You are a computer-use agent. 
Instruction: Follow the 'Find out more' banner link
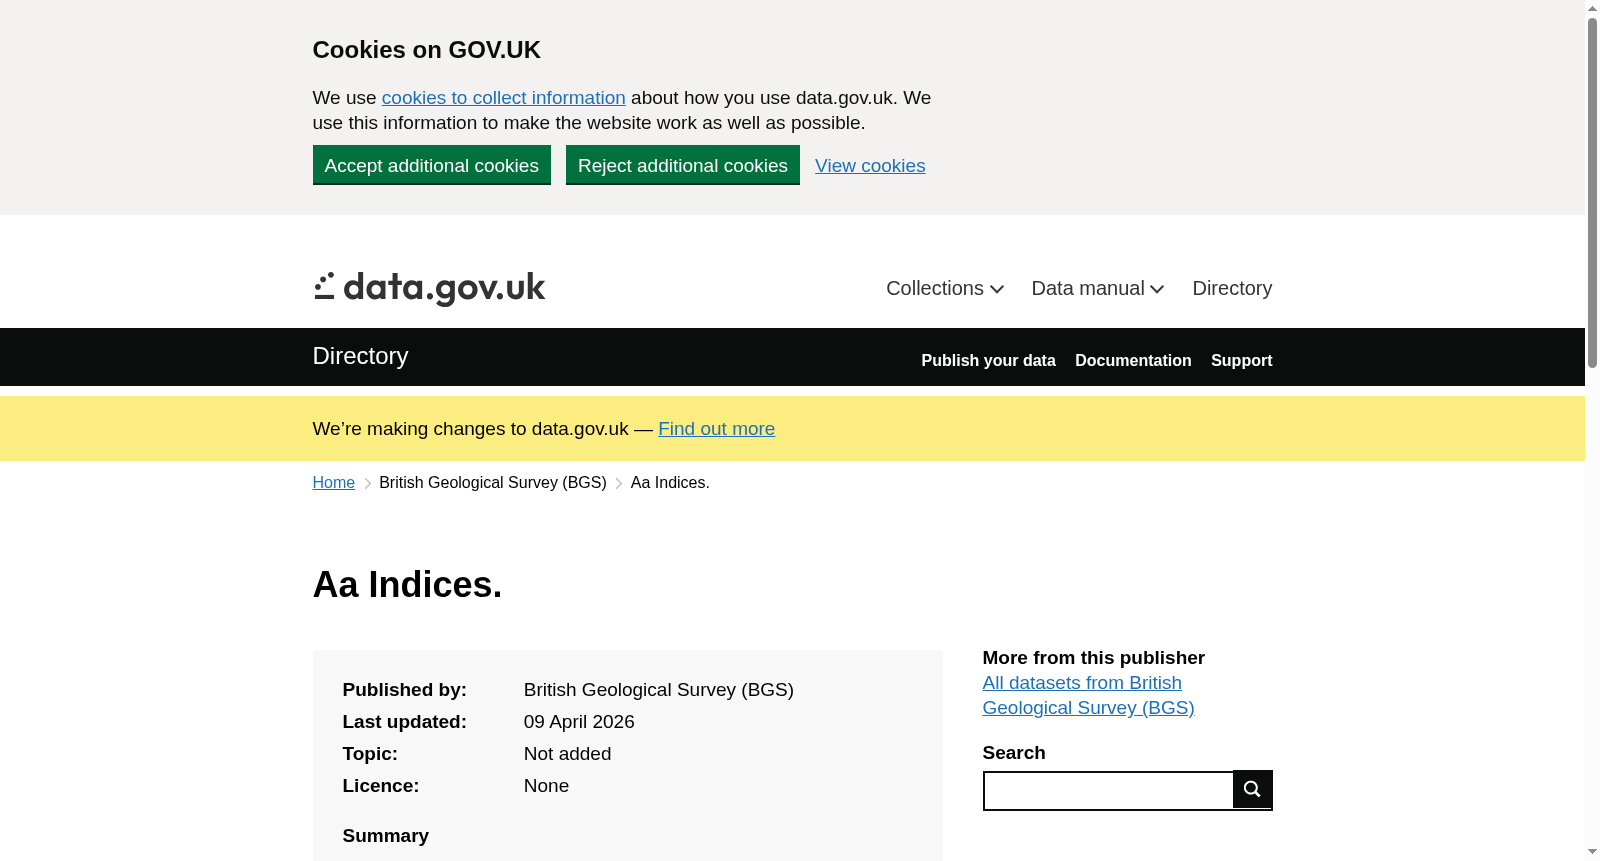(716, 429)
